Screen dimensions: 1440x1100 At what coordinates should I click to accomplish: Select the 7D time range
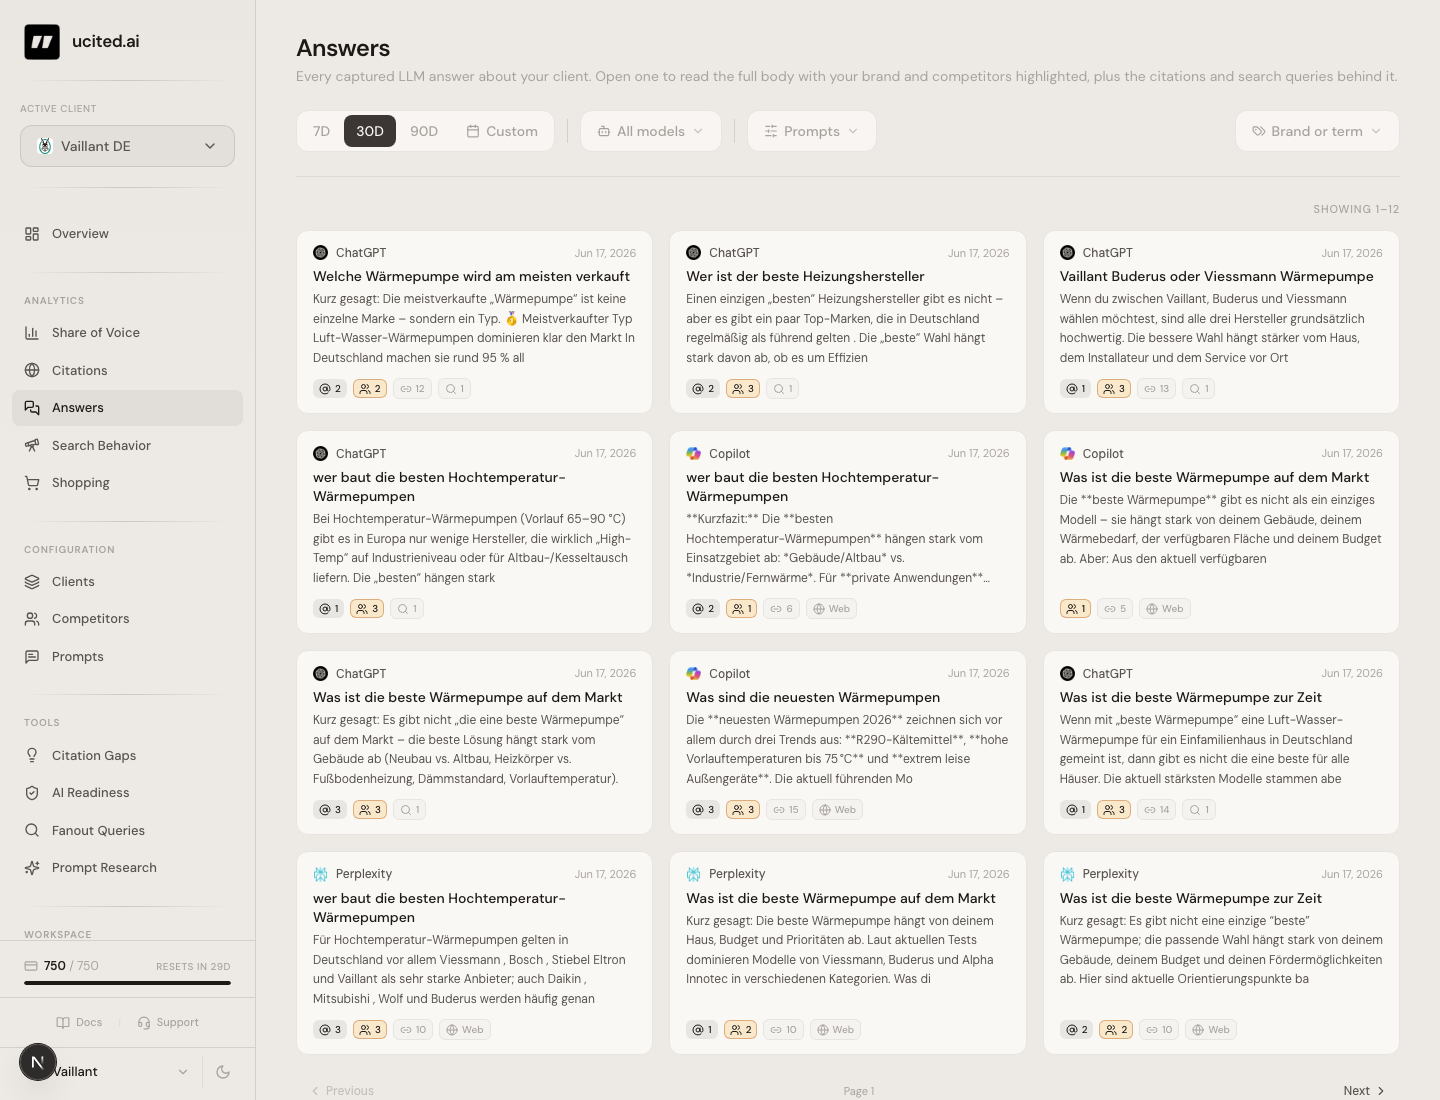321,131
